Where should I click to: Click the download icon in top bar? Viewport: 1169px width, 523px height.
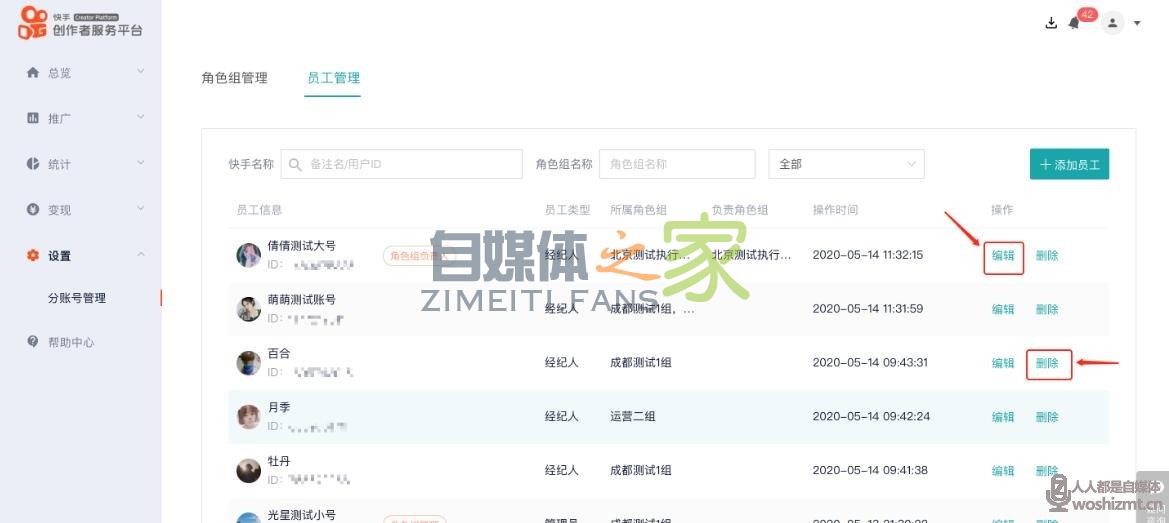tap(1051, 23)
